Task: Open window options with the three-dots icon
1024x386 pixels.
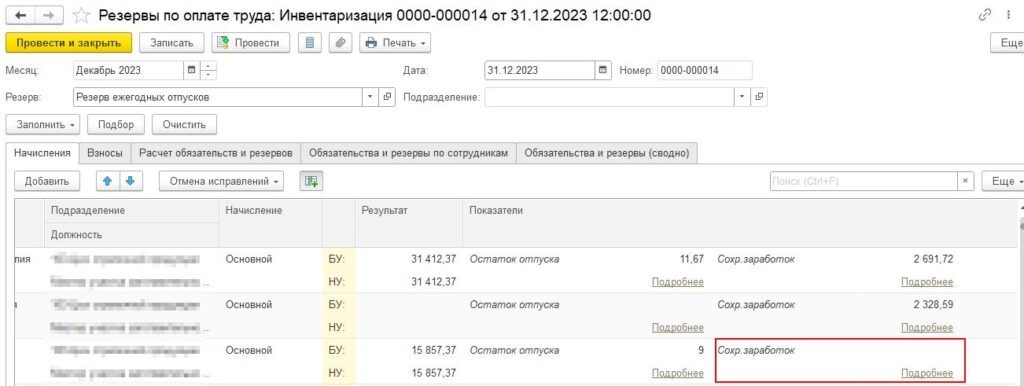Action: pos(1009,15)
